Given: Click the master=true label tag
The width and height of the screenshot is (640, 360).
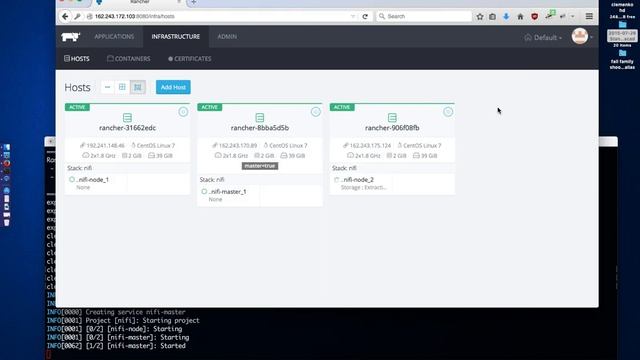Looking at the screenshot, I should tap(260, 166).
